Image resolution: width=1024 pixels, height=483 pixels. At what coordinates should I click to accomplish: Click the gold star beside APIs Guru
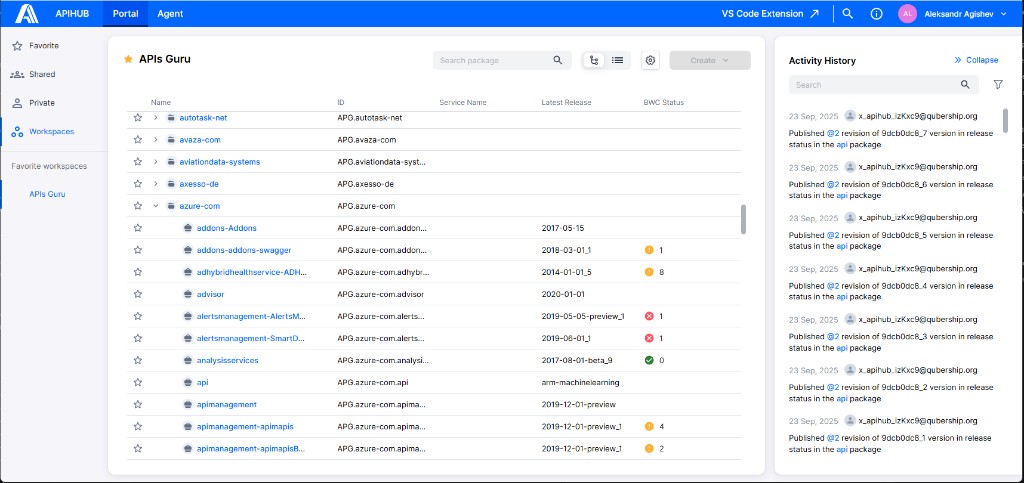(x=128, y=59)
